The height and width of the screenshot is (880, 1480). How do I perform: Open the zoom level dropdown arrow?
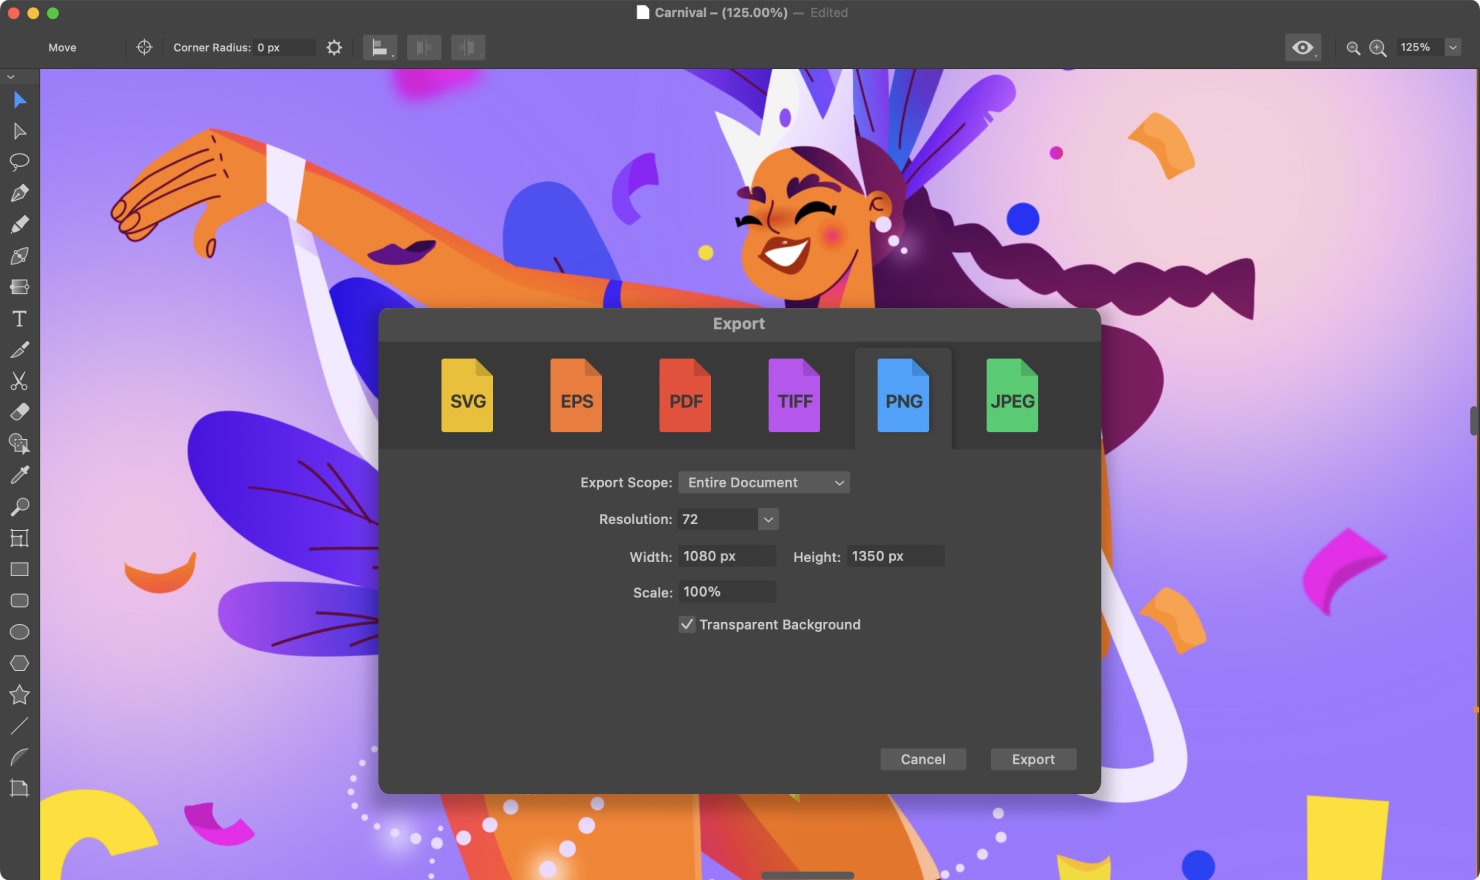[x=1453, y=47]
